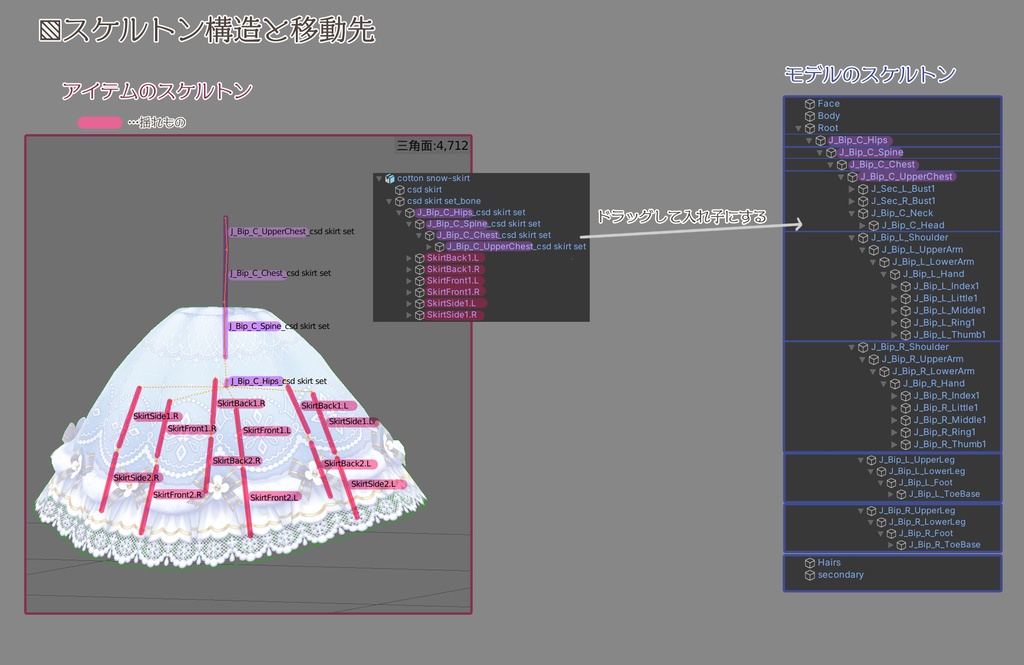1024x665 pixels.
Task: Collapse the J_Bip_R_Shoulder node
Action: point(852,348)
